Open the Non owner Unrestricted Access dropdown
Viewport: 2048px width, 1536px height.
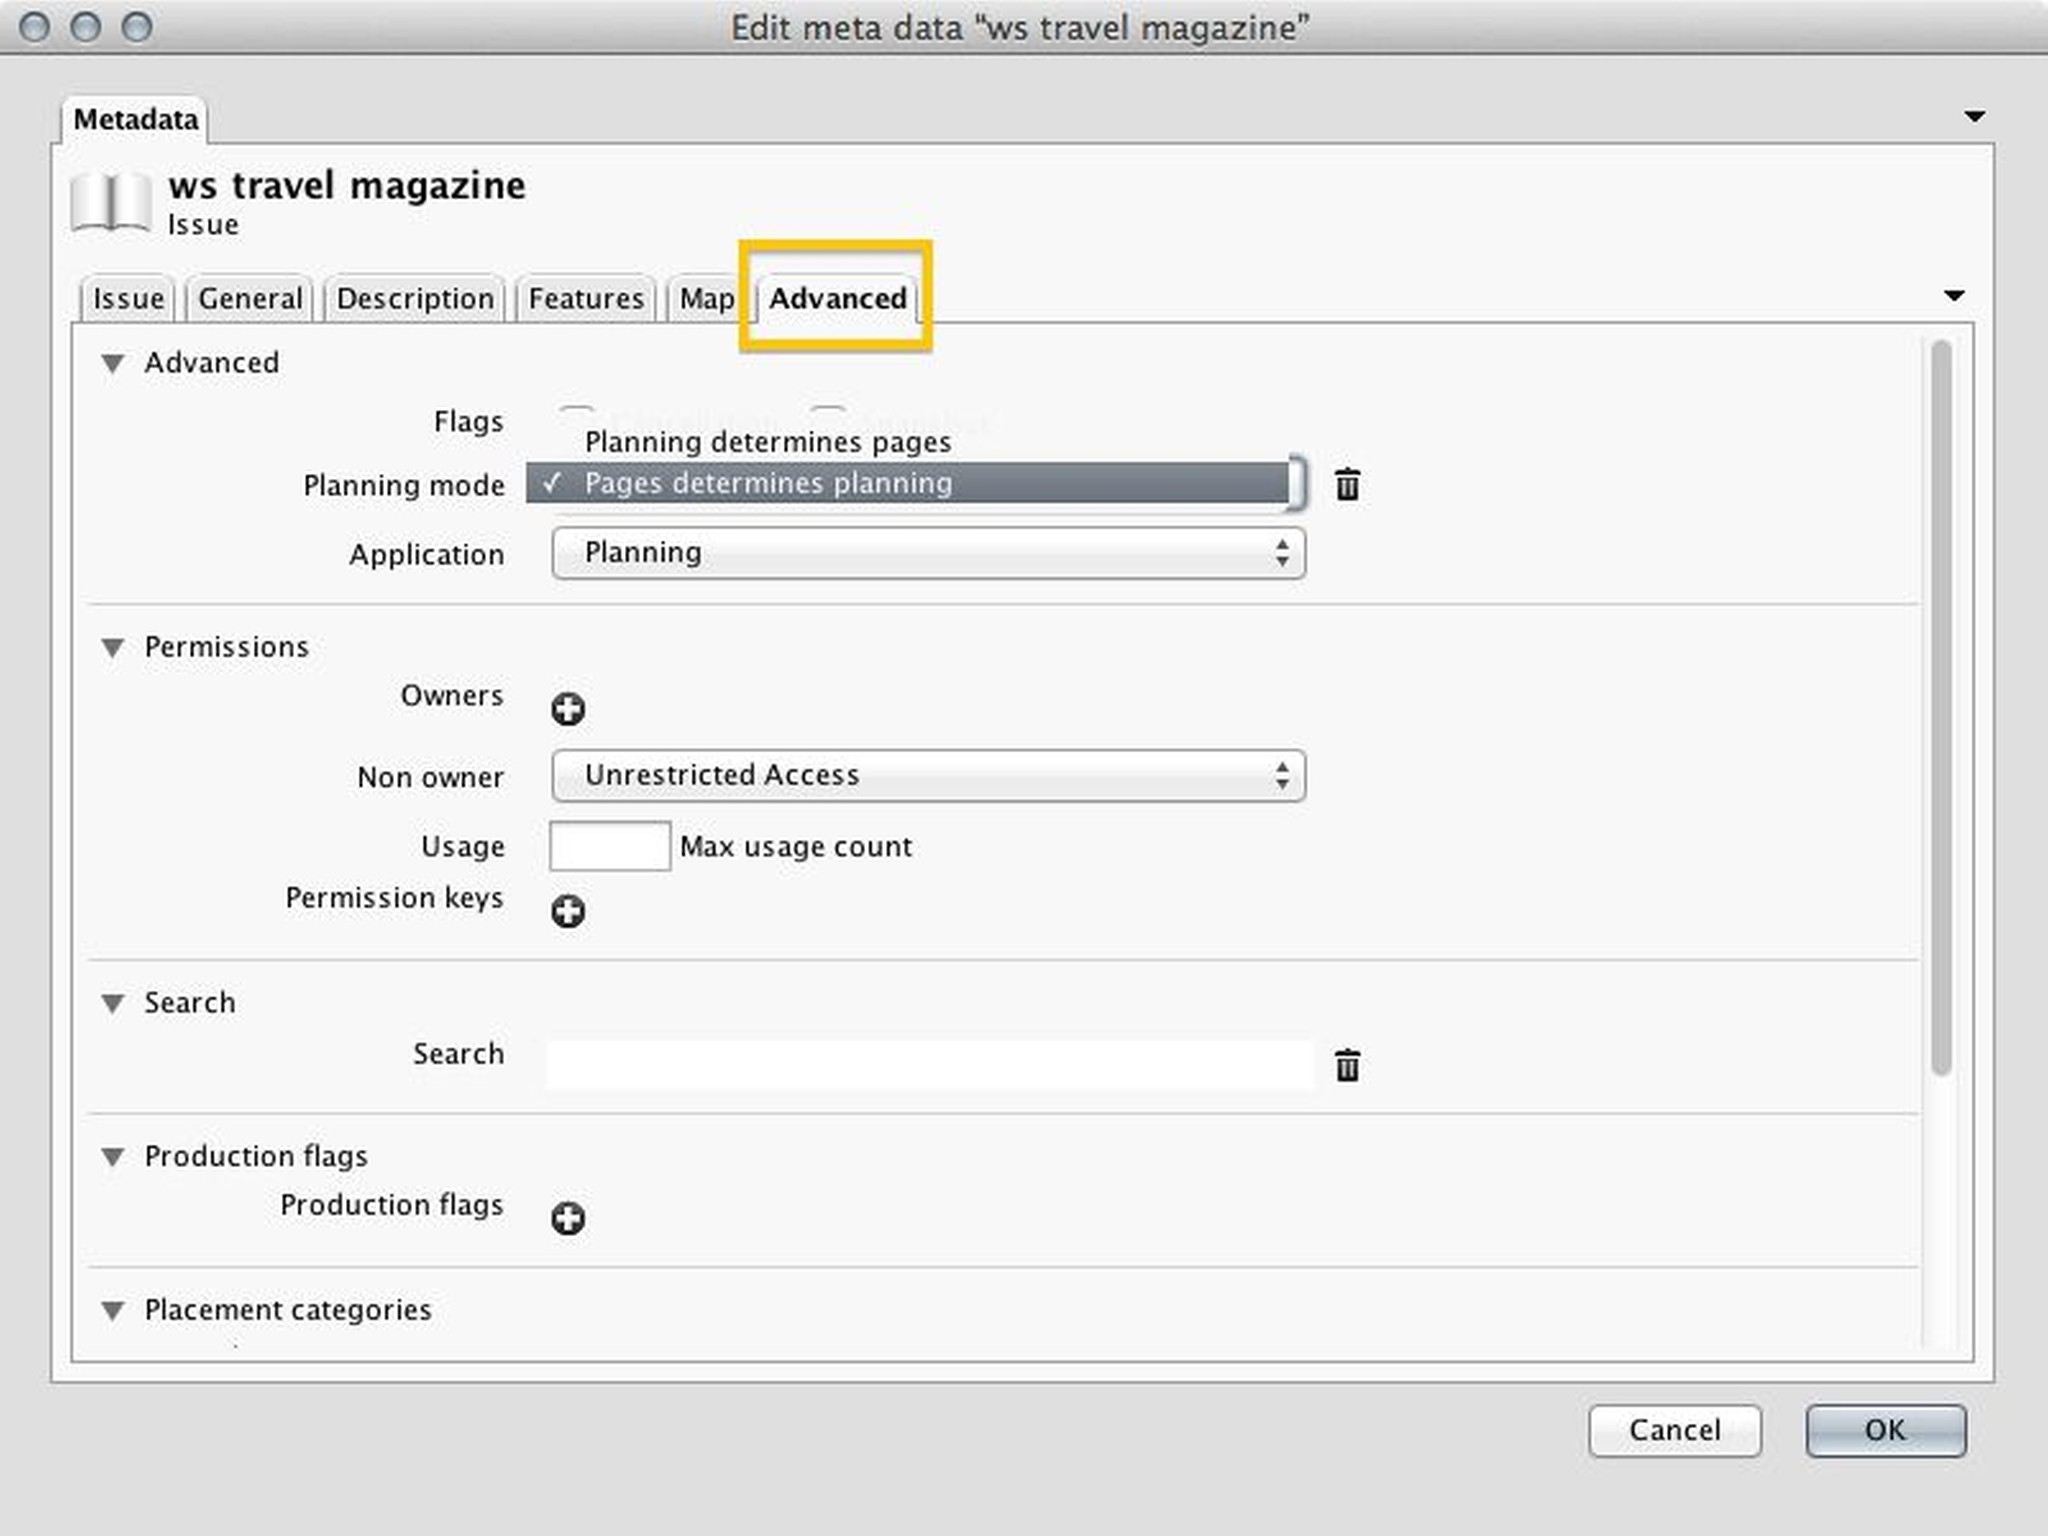tap(927, 776)
